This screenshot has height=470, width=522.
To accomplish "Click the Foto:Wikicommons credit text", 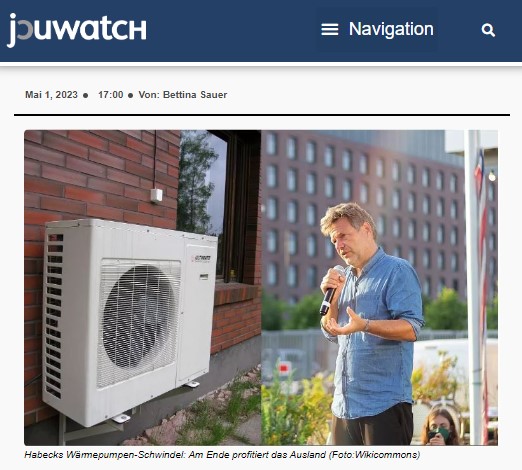I will [374, 455].
